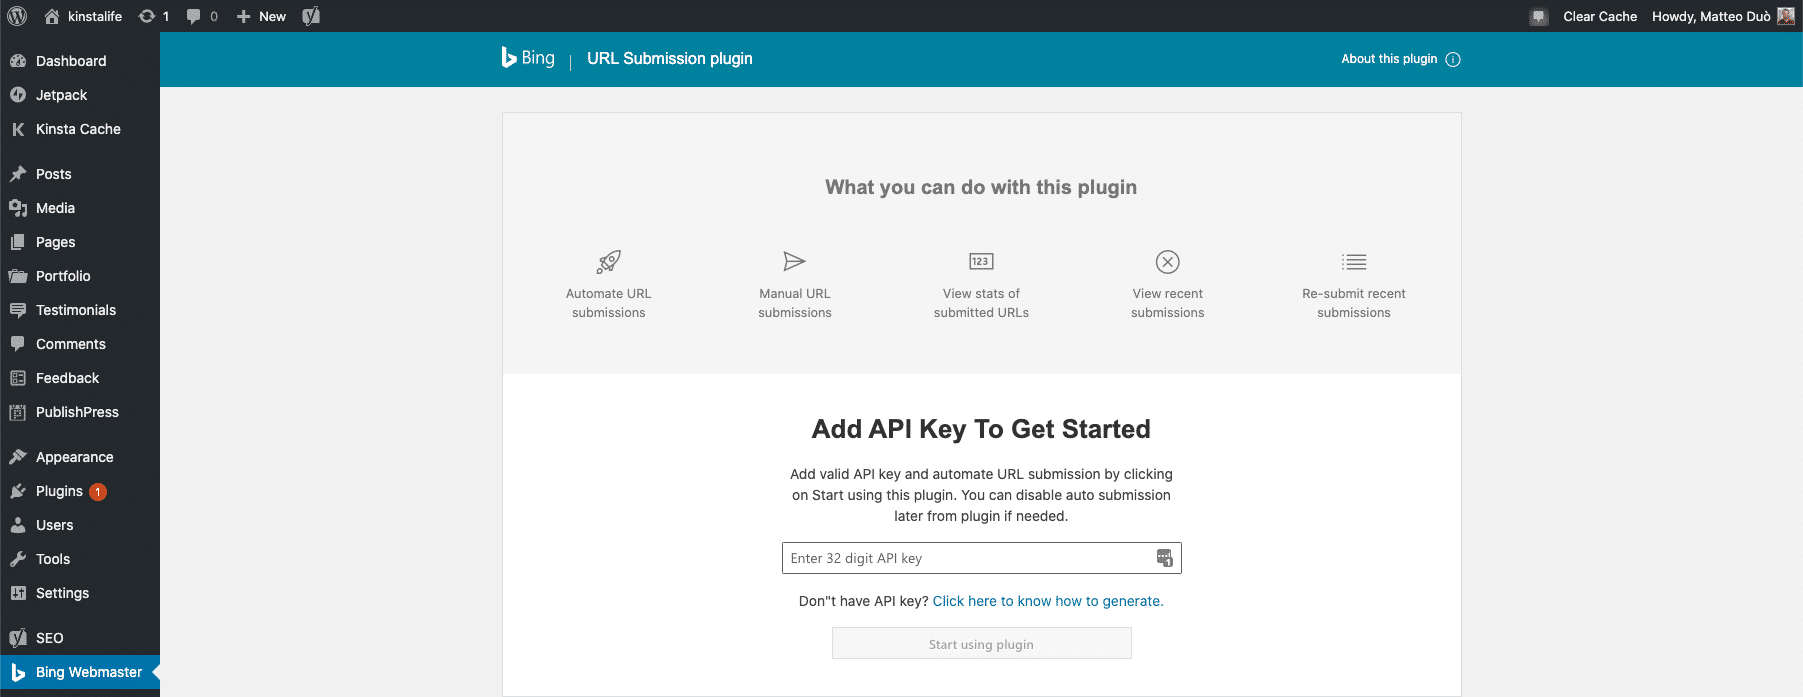
Task: Click the Bing logo in the plugin header
Action: (527, 57)
